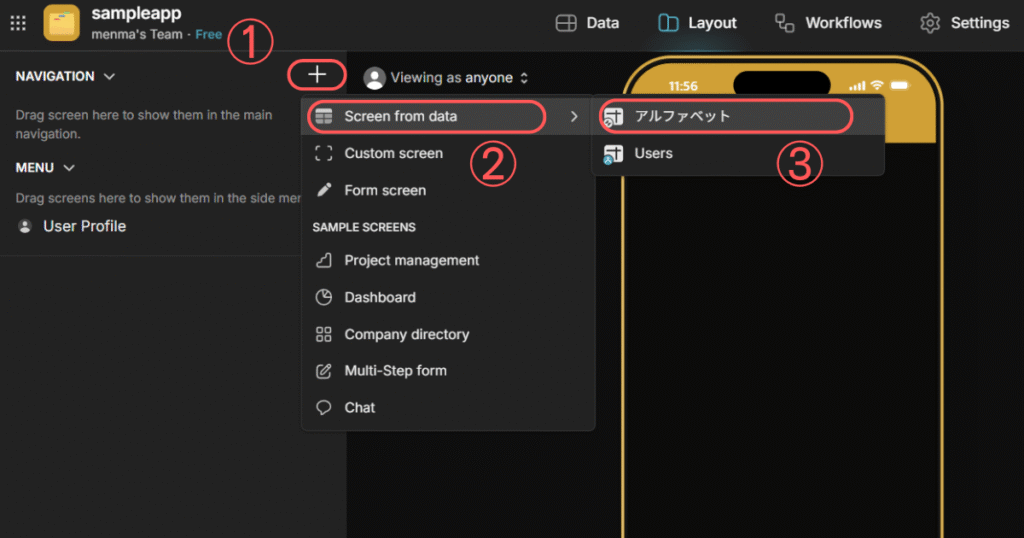Collapse the NAVIGATION section chevron
1024x538 pixels.
pyautogui.click(x=109, y=76)
